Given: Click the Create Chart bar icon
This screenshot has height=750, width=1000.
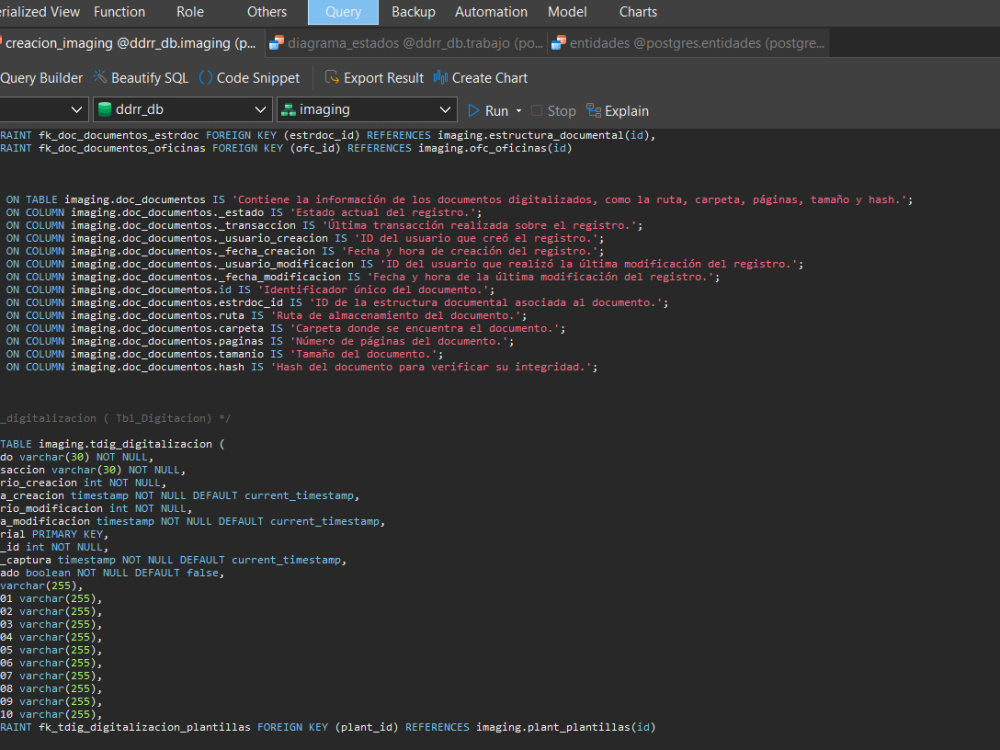Looking at the screenshot, I should tap(441, 77).
